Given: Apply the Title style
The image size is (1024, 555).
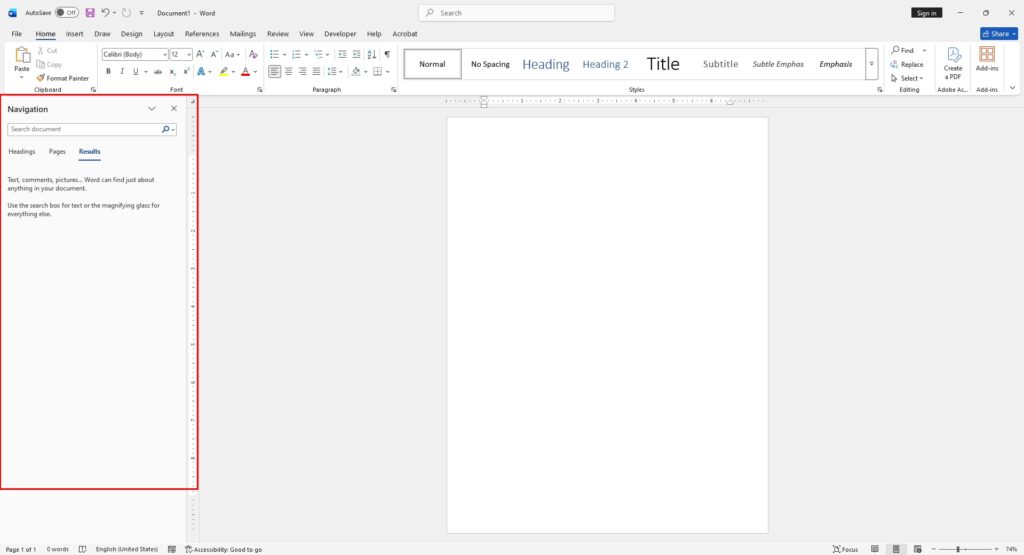Looking at the screenshot, I should [x=663, y=64].
